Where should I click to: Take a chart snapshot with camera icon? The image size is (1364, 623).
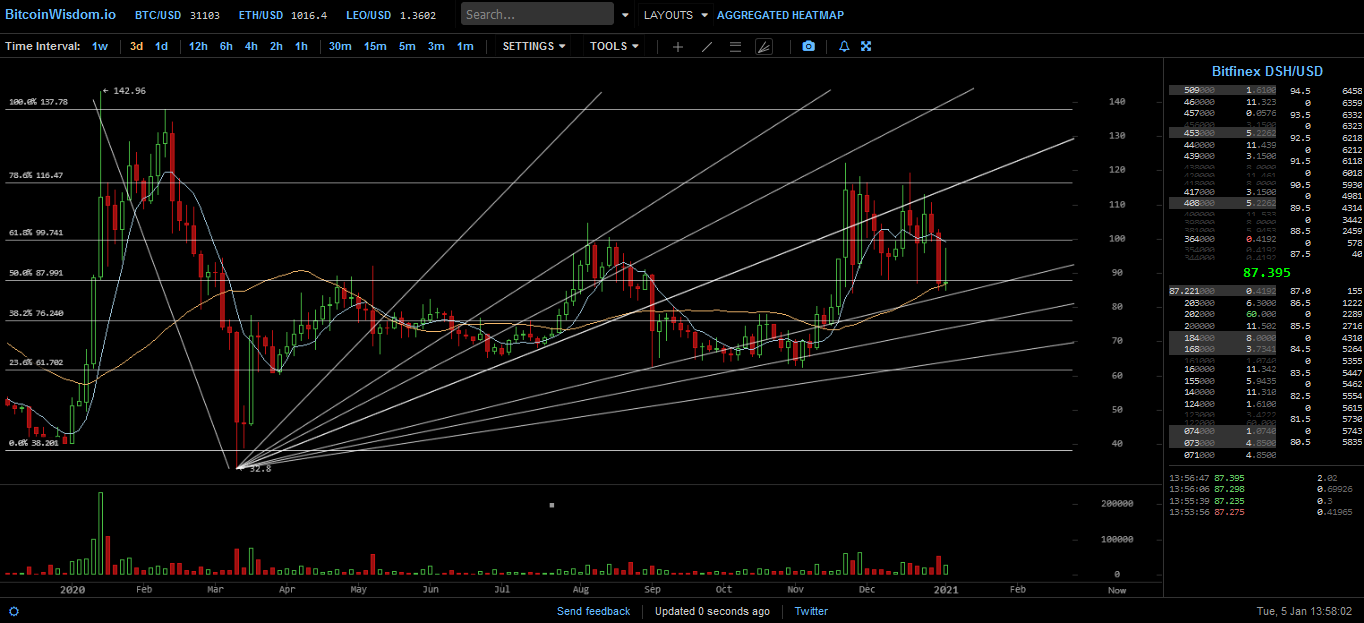coord(808,46)
